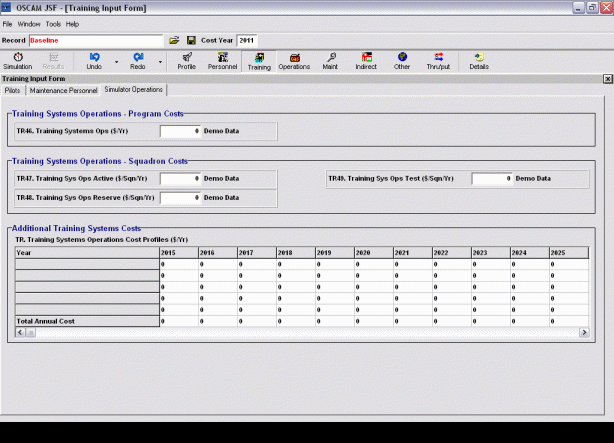Click the TR49 Training Sys Ops Test input
This screenshot has height=443, width=614.
492,179
